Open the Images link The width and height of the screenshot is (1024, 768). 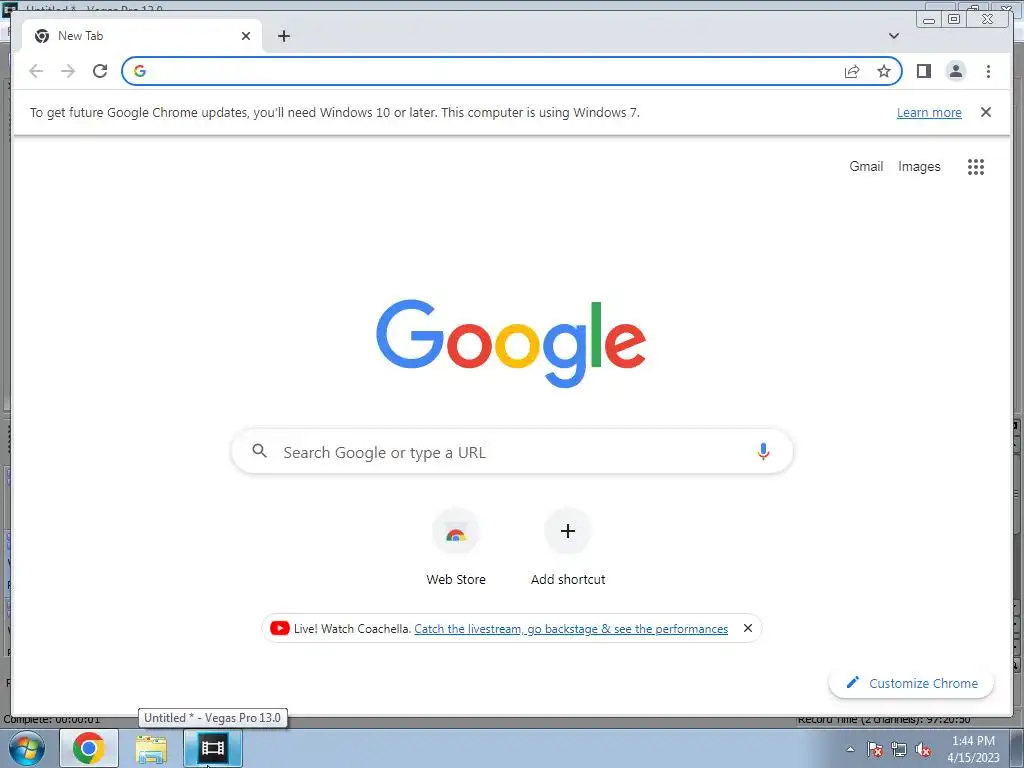point(919,167)
